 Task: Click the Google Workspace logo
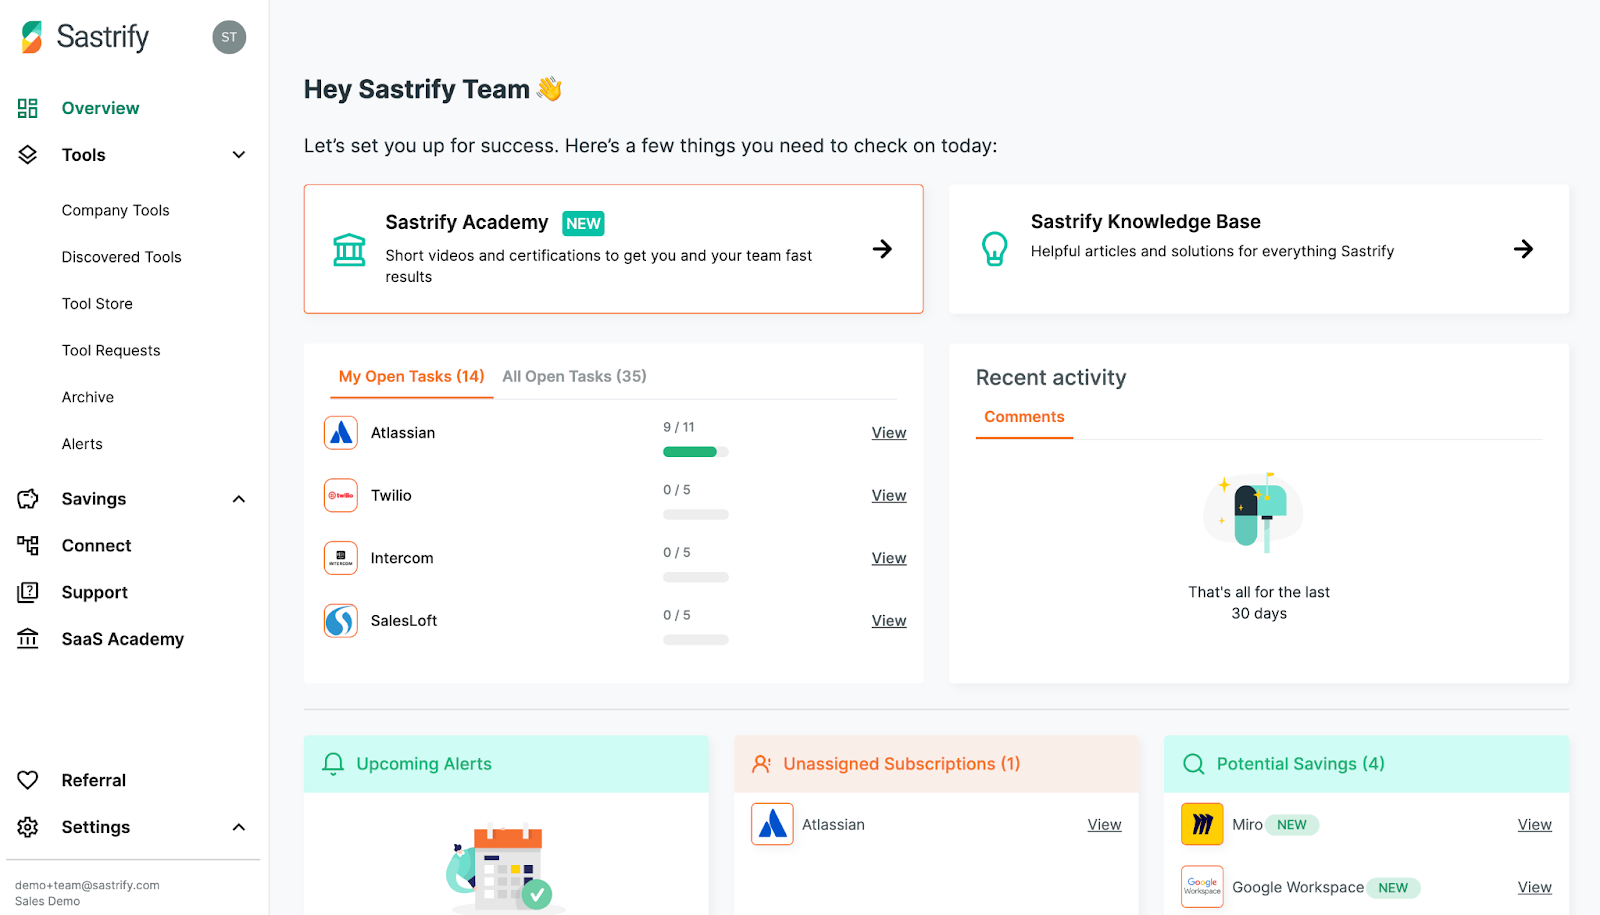tap(1202, 887)
